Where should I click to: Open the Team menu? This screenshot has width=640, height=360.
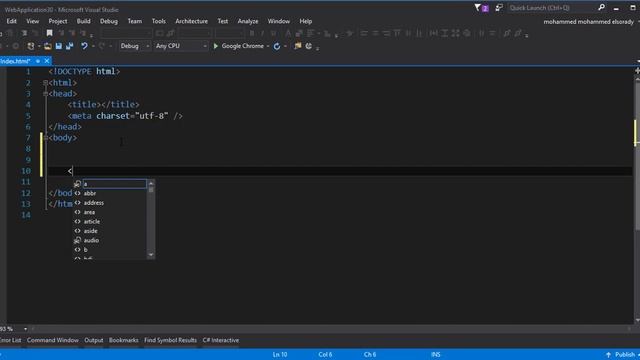(x=135, y=21)
